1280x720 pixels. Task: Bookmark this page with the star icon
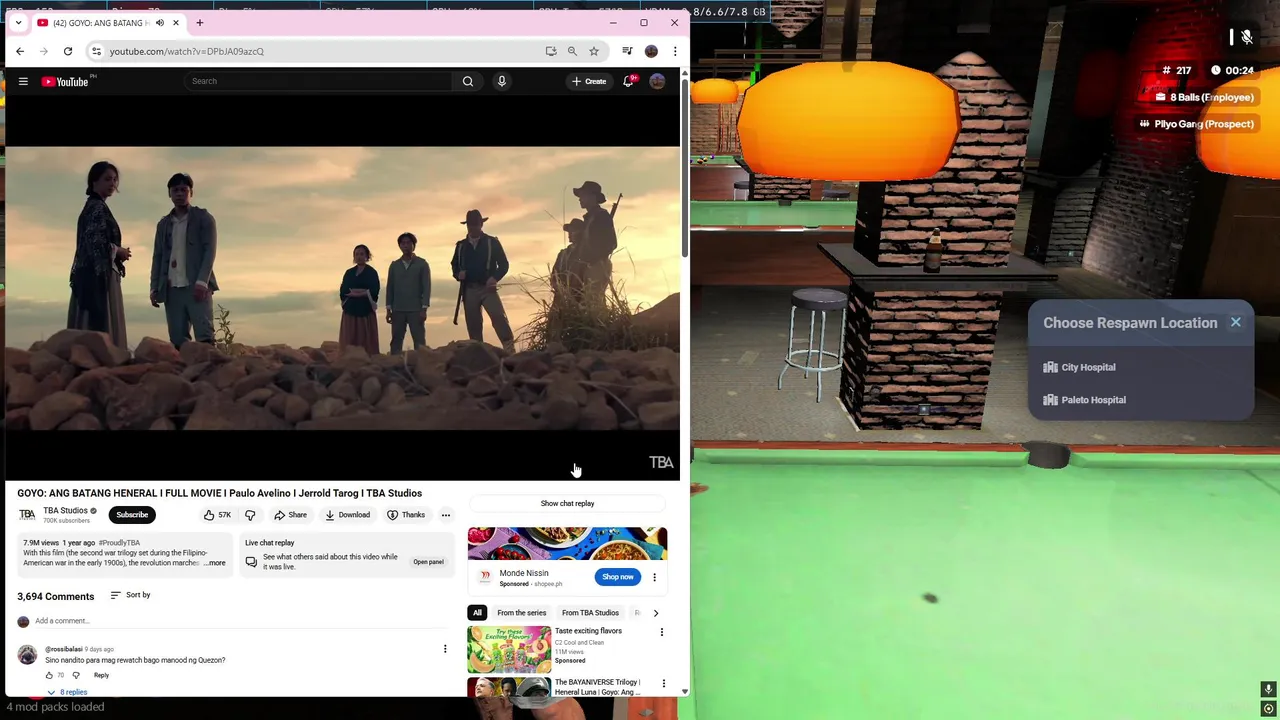[x=594, y=51]
